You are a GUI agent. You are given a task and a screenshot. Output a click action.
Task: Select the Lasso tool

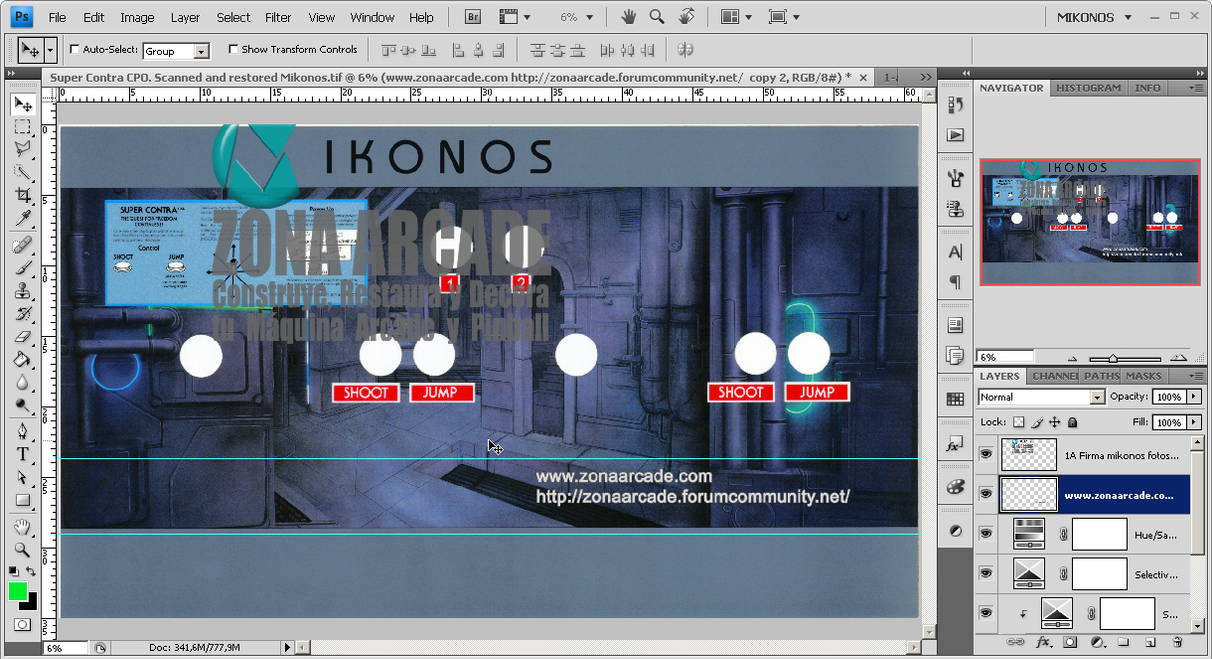tap(22, 149)
